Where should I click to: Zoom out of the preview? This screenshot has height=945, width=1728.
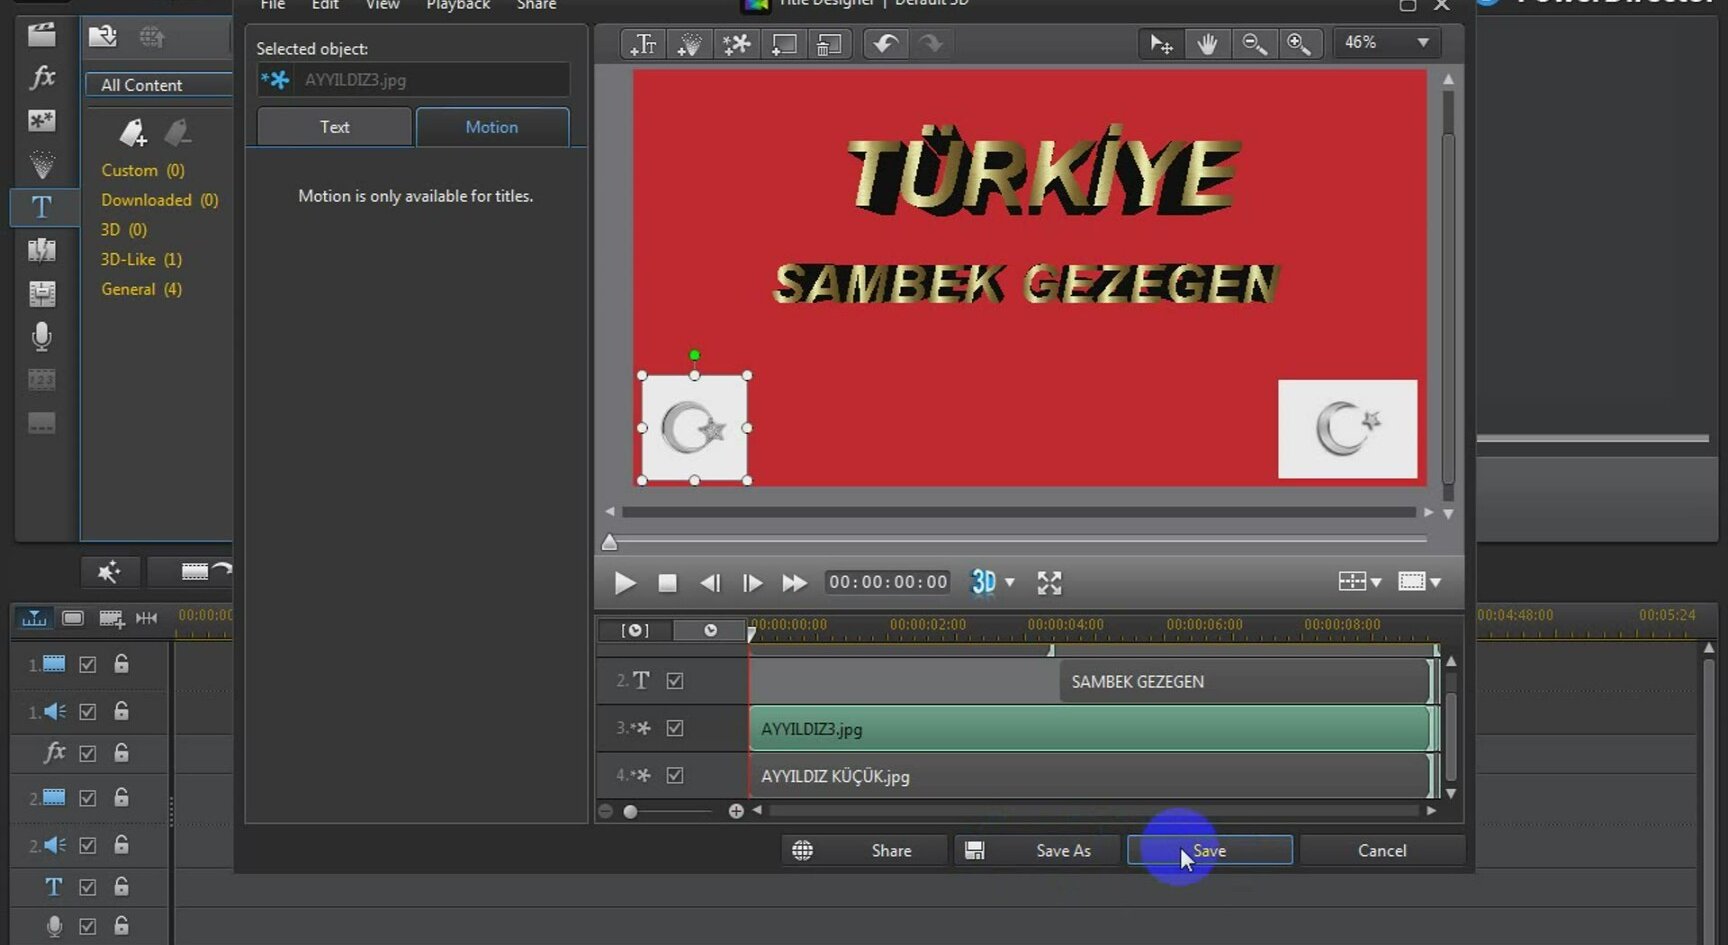click(x=1253, y=44)
